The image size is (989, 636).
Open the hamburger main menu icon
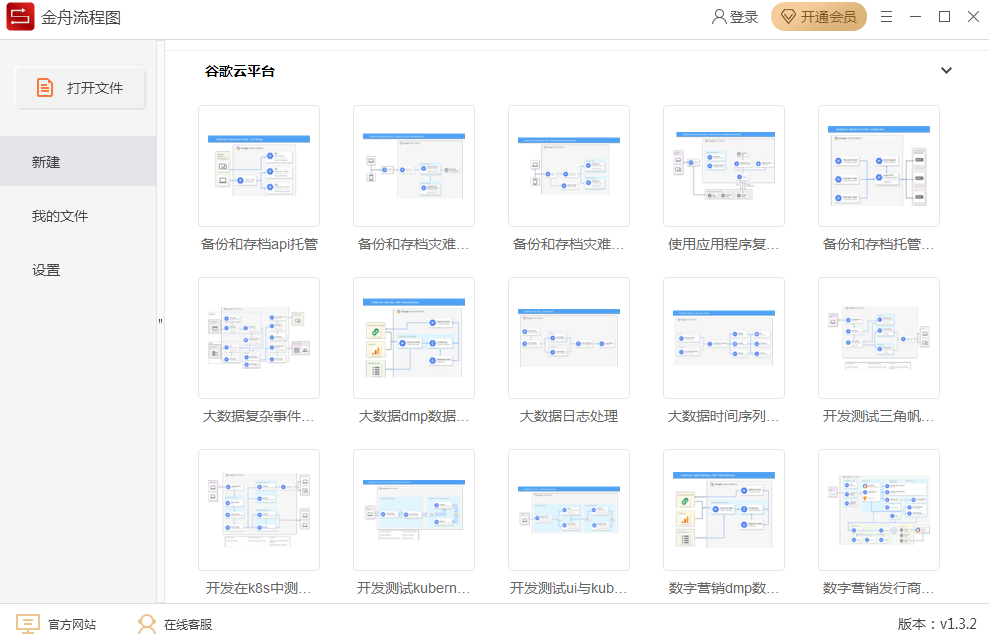coord(886,17)
